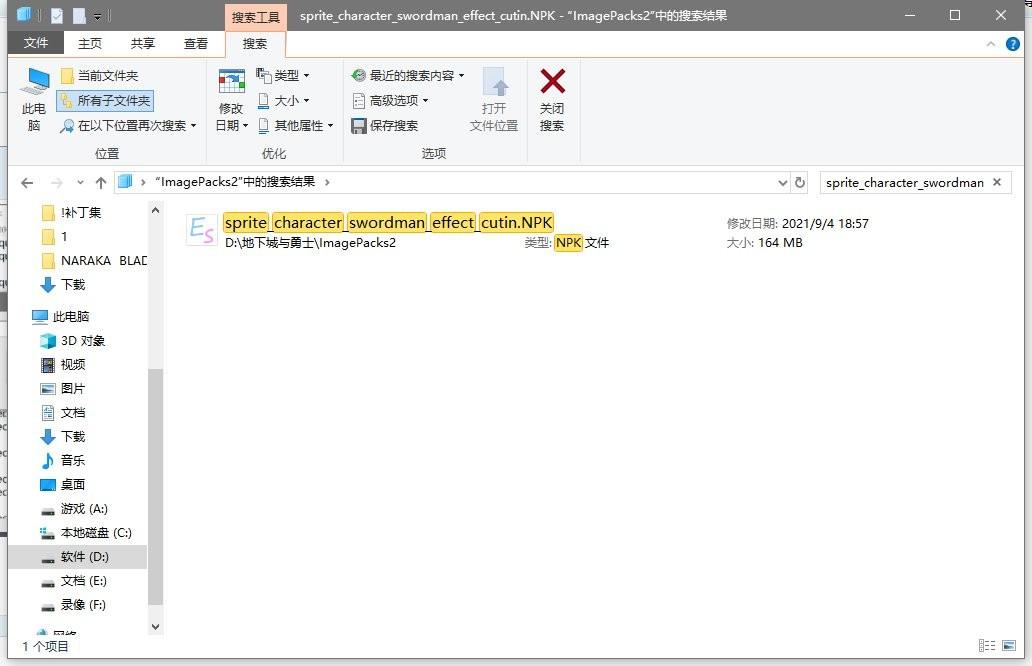Toggle 所有子文件夹 search scope option

[x=102, y=101]
